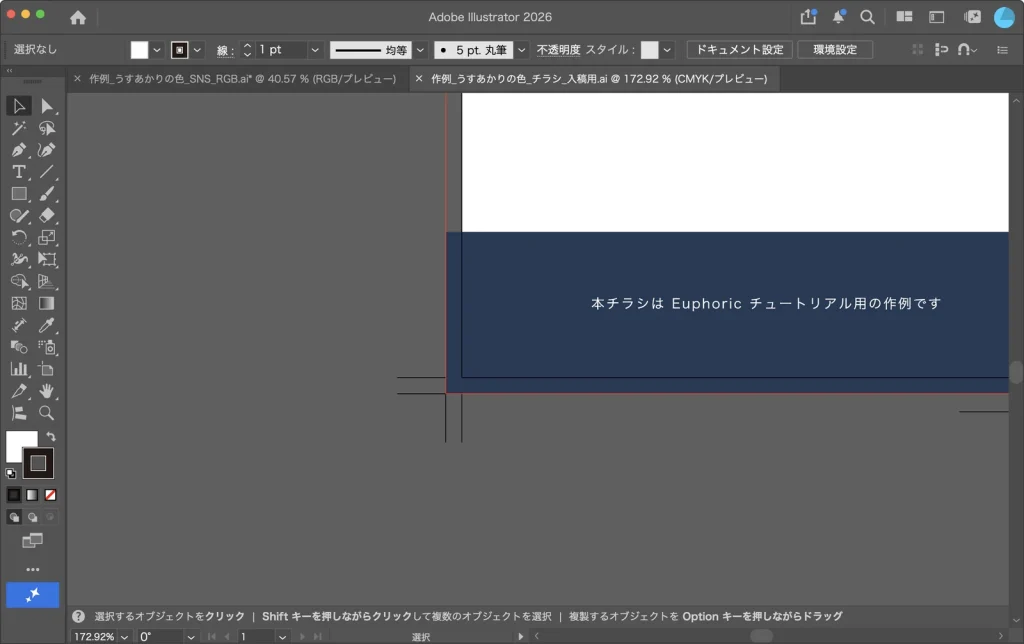Select the Free Transform tool
The height and width of the screenshot is (644, 1024).
[x=46, y=259]
